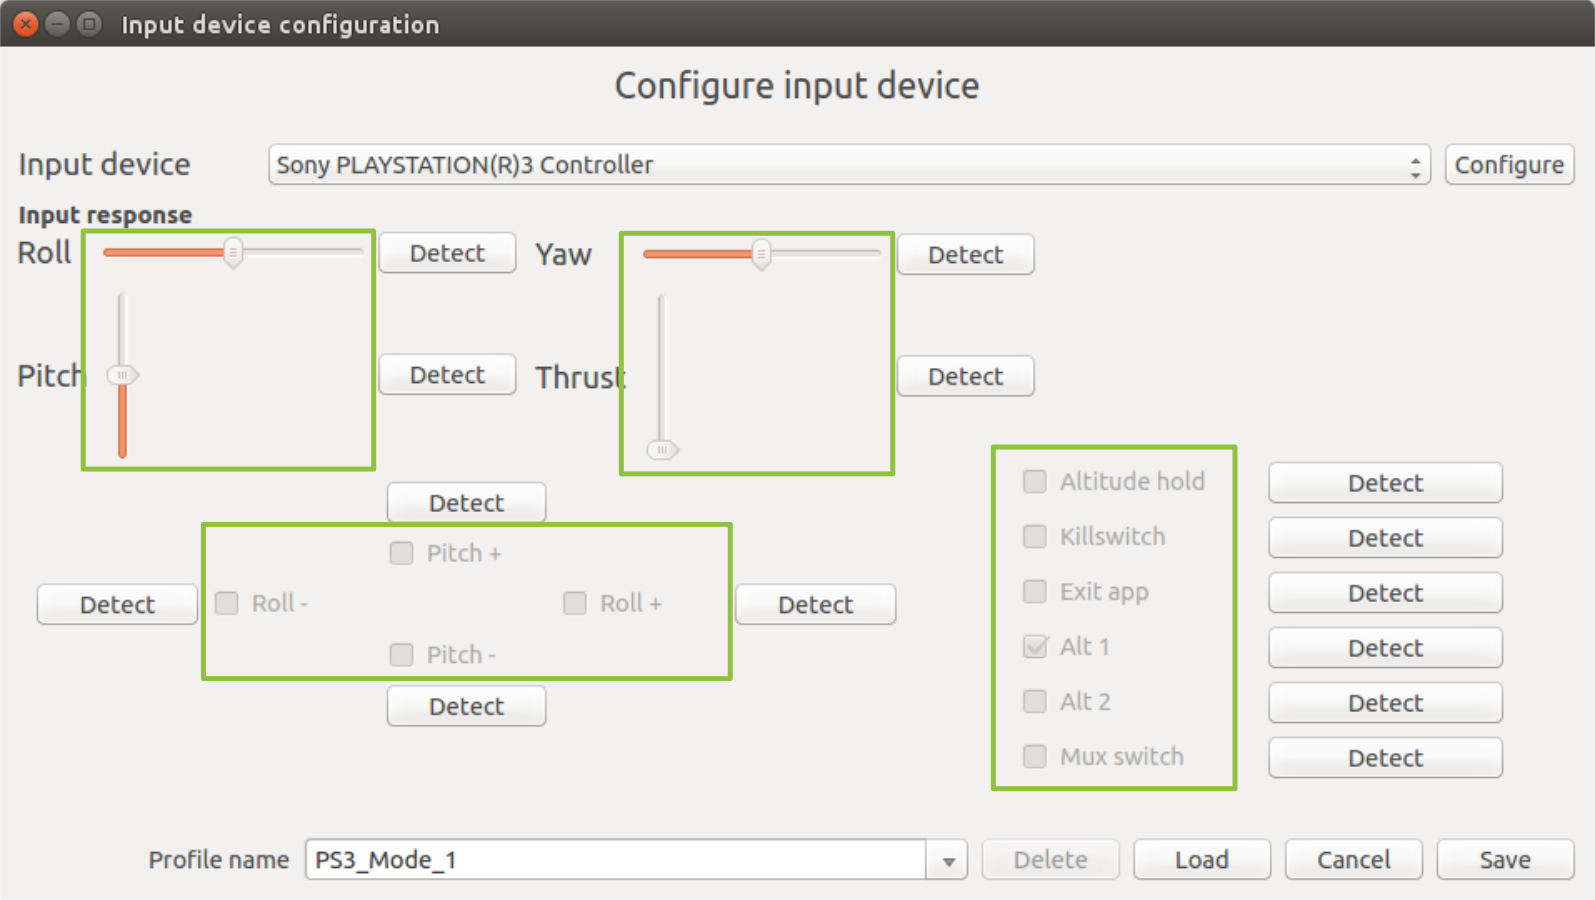
Task: Click the Profile name text field
Action: click(x=620, y=859)
